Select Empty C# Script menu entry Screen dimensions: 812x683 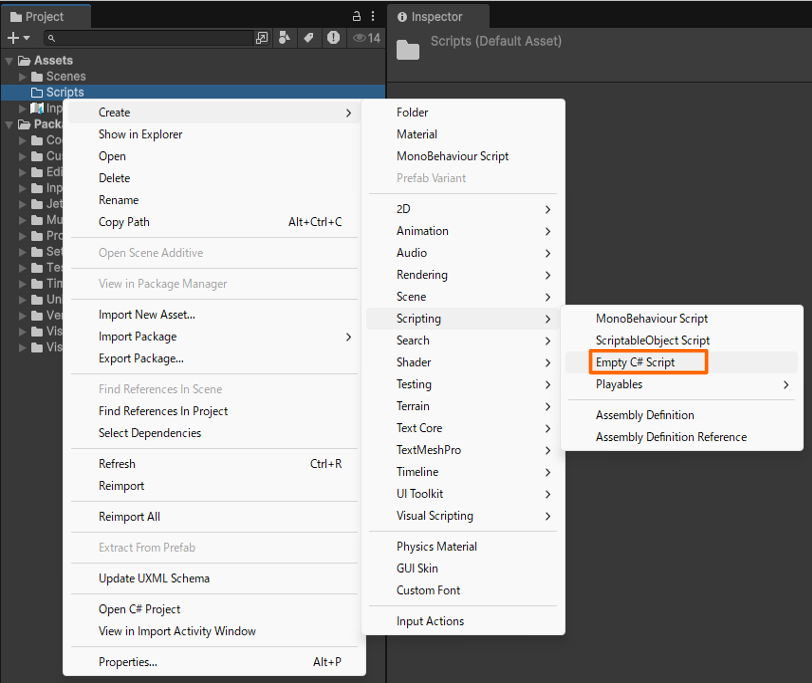[635, 362]
